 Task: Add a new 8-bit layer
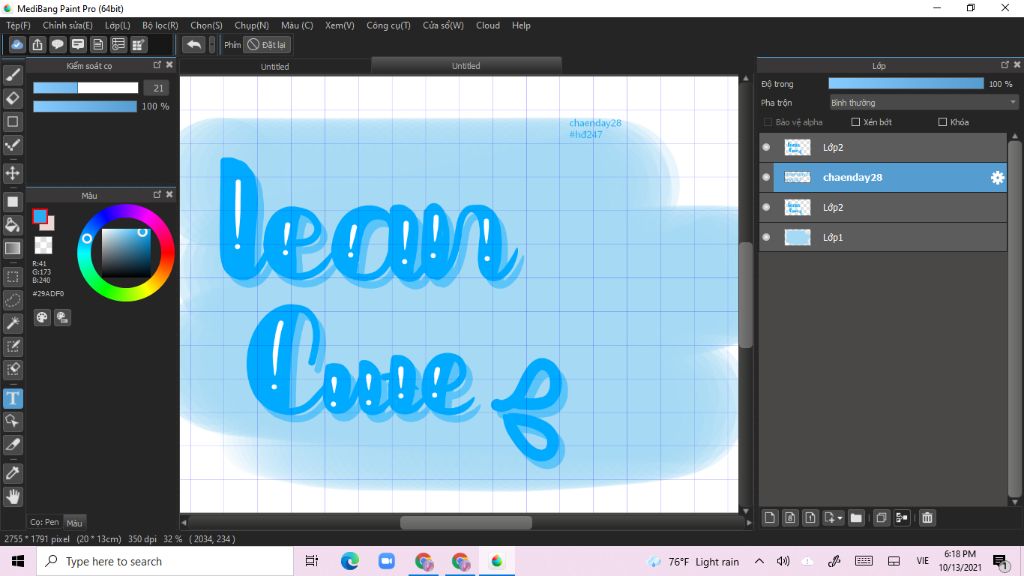click(790, 518)
